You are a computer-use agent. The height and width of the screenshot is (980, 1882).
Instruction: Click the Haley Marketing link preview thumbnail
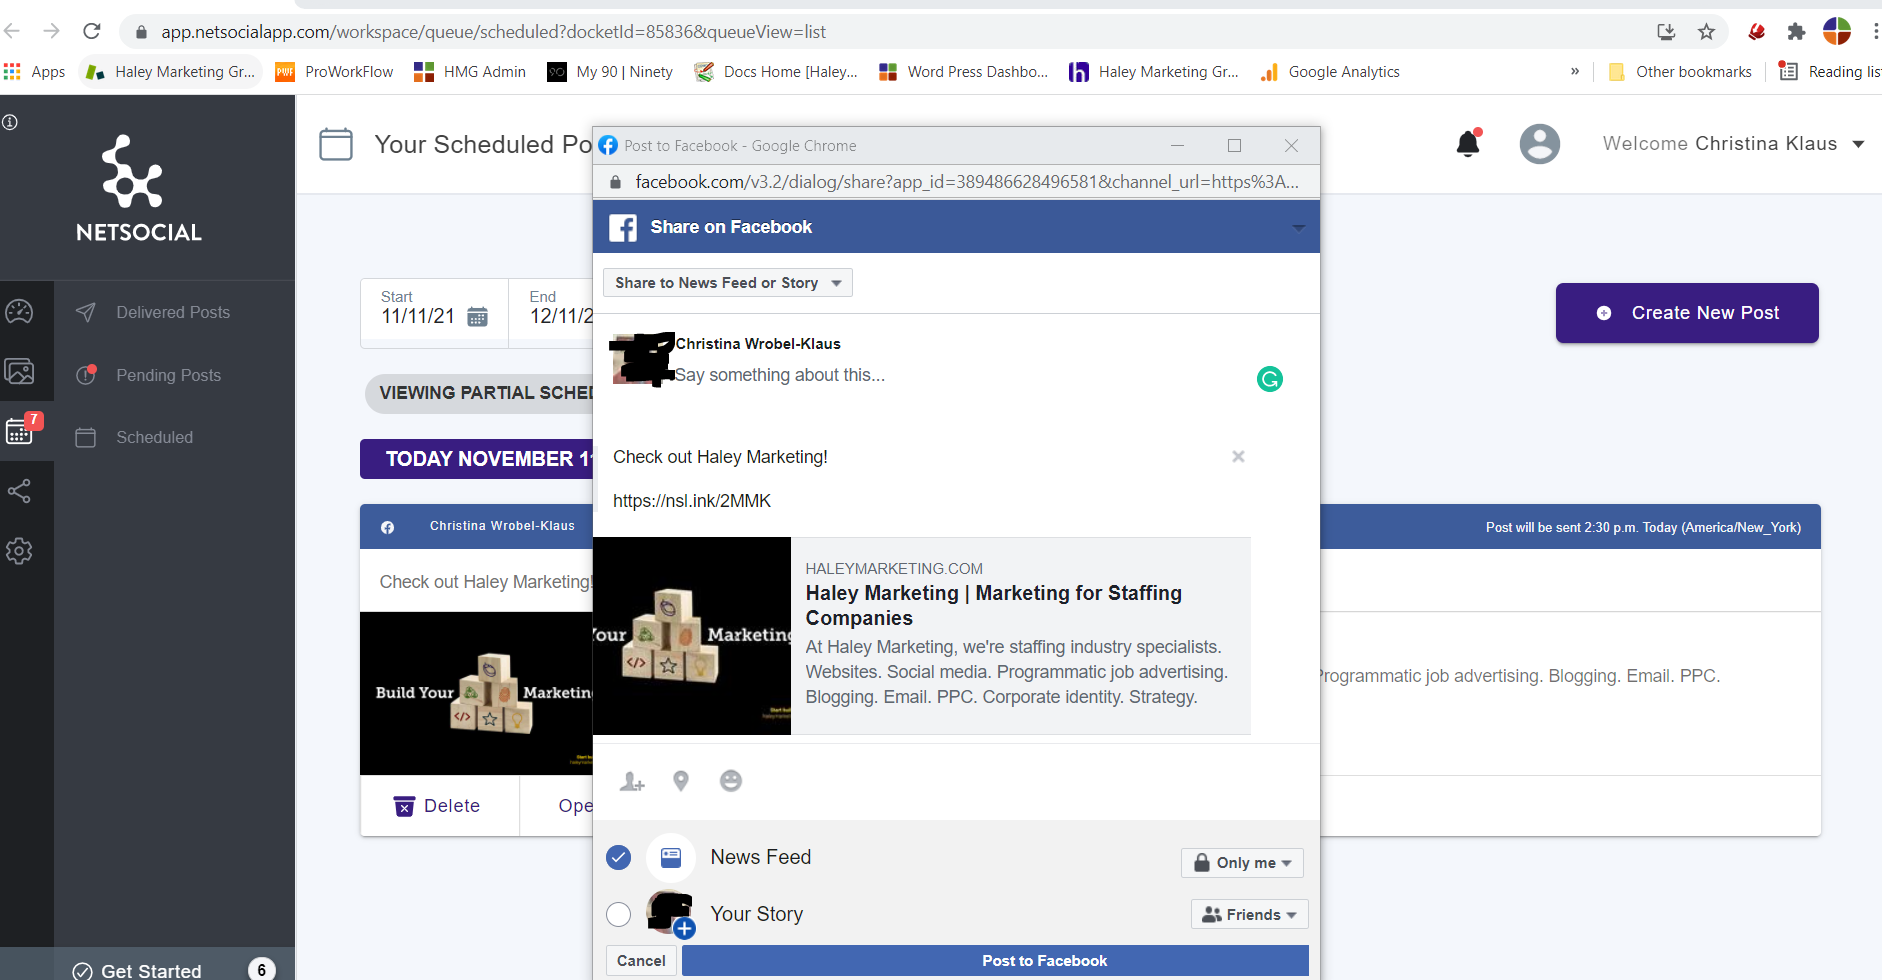692,636
